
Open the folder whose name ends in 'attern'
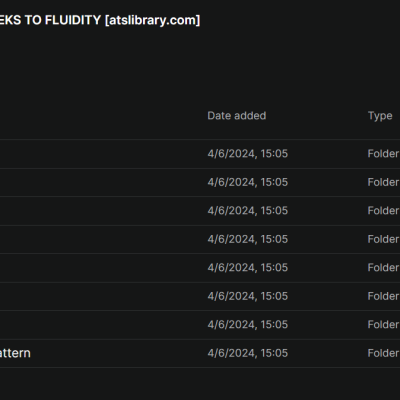coord(15,353)
